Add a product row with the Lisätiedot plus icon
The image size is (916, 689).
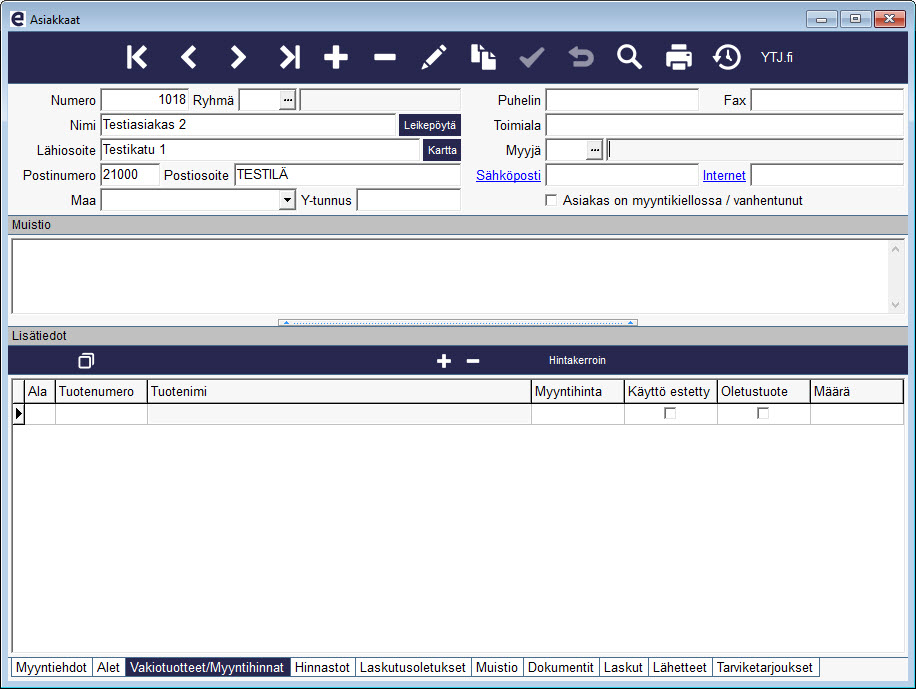444,361
